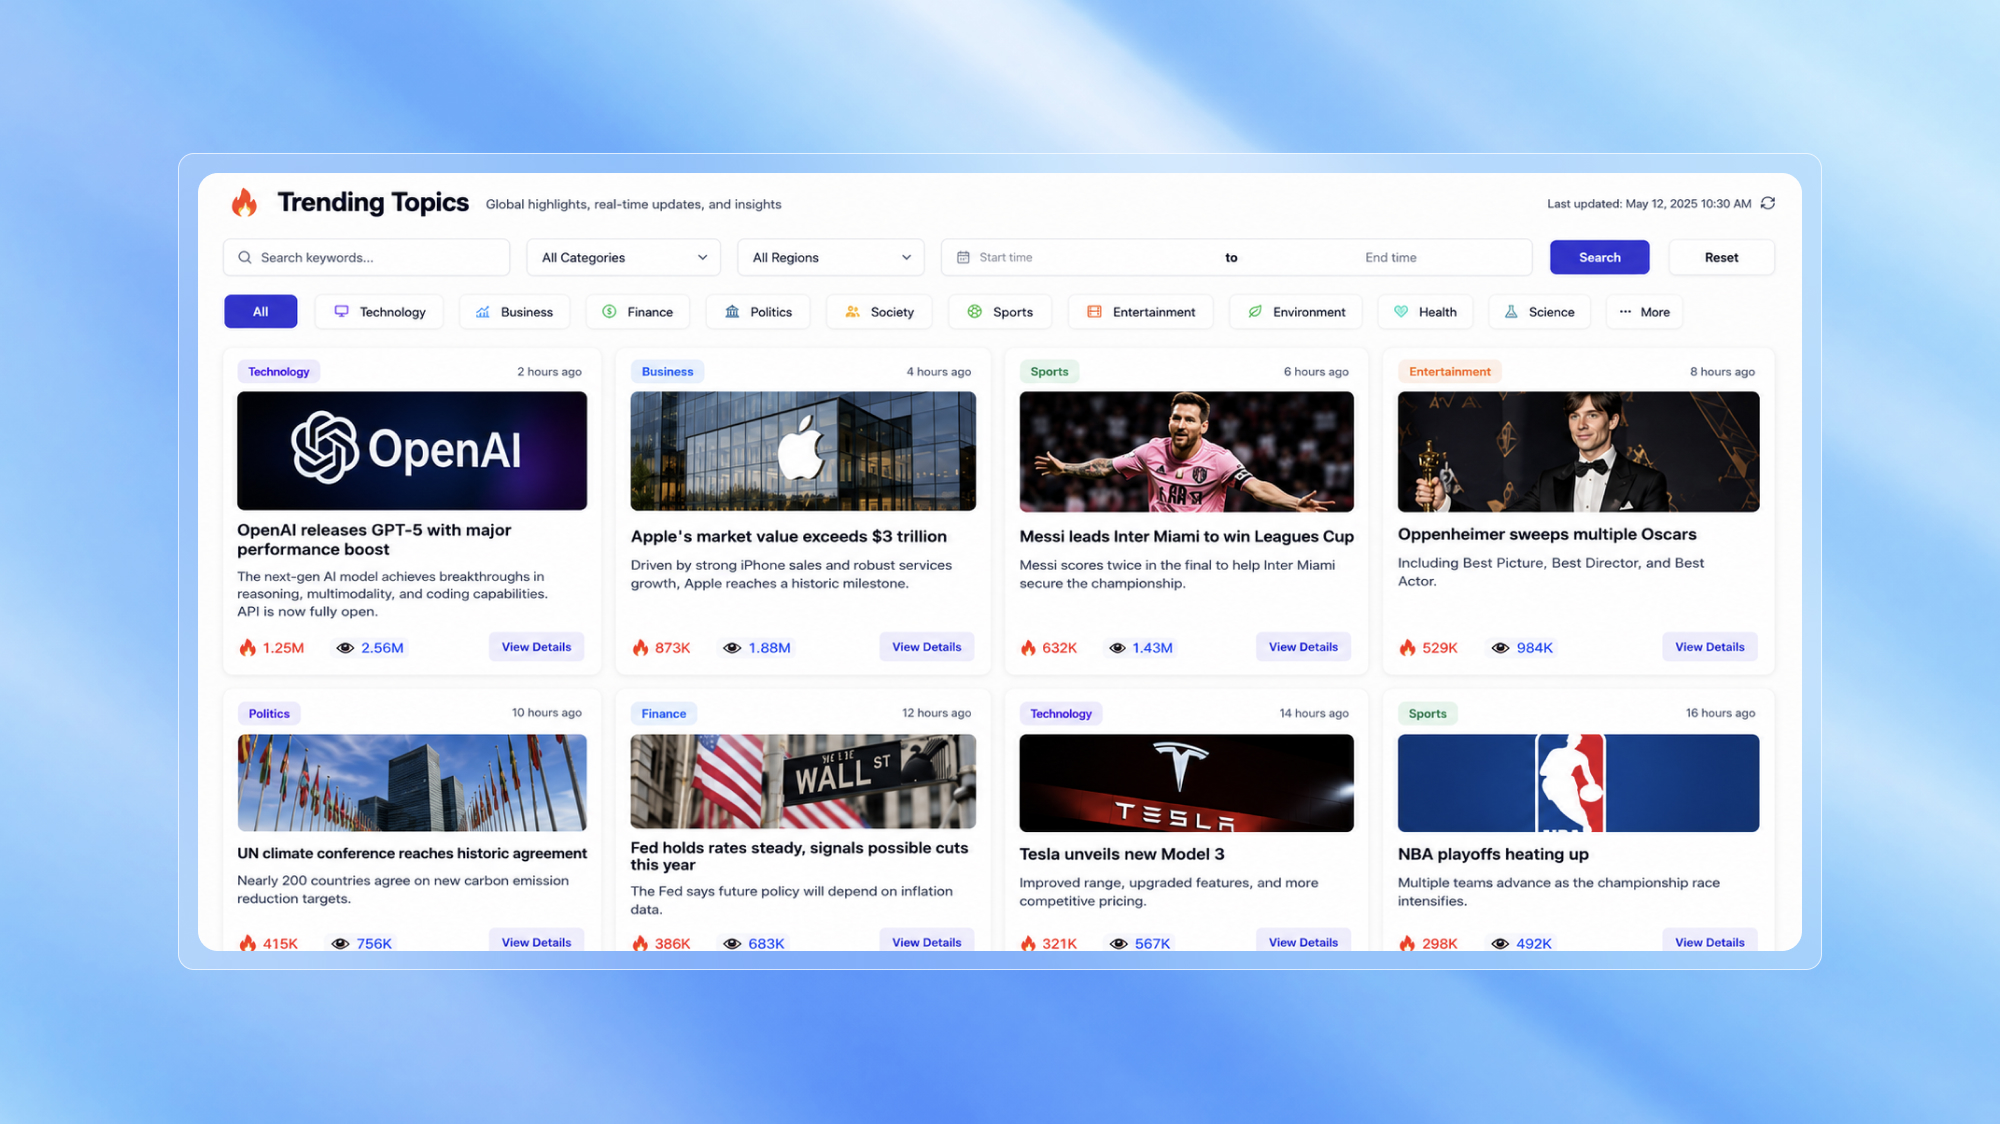
Task: Click the Reset button
Action: 1721,257
